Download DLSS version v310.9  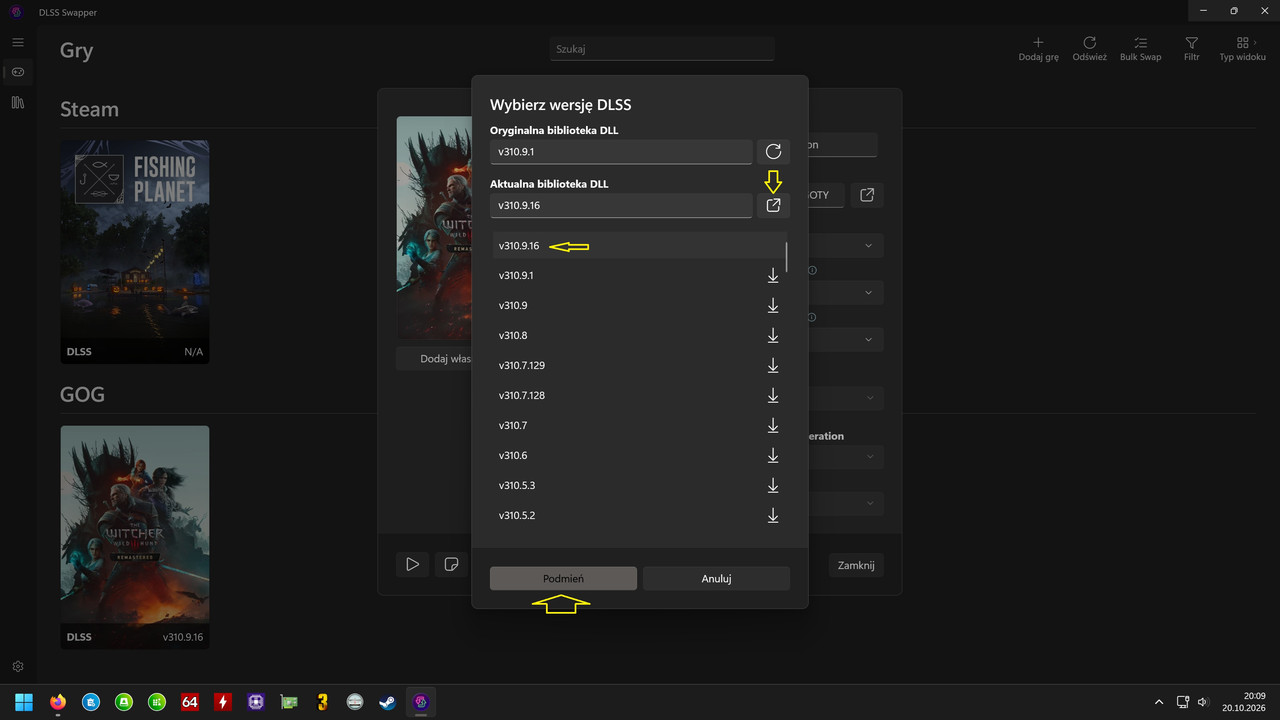(773, 305)
